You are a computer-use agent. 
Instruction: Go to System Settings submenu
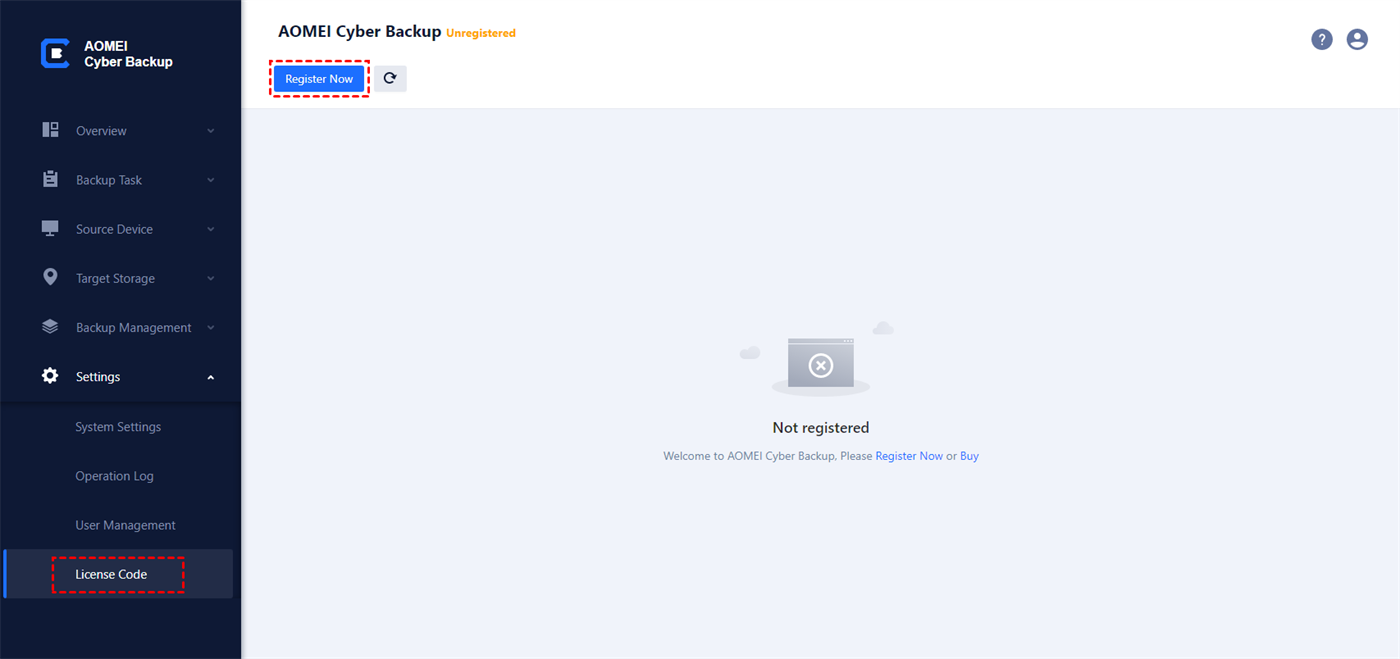point(118,427)
